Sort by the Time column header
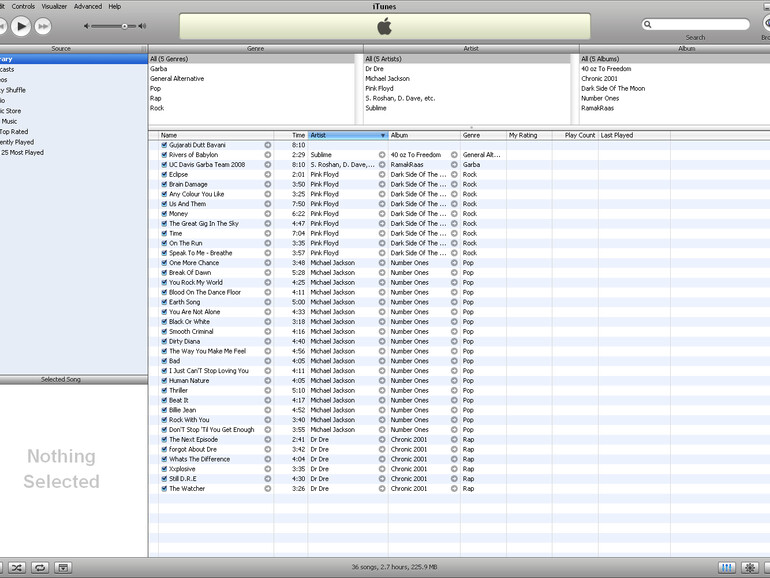The width and height of the screenshot is (770, 578). pos(291,135)
